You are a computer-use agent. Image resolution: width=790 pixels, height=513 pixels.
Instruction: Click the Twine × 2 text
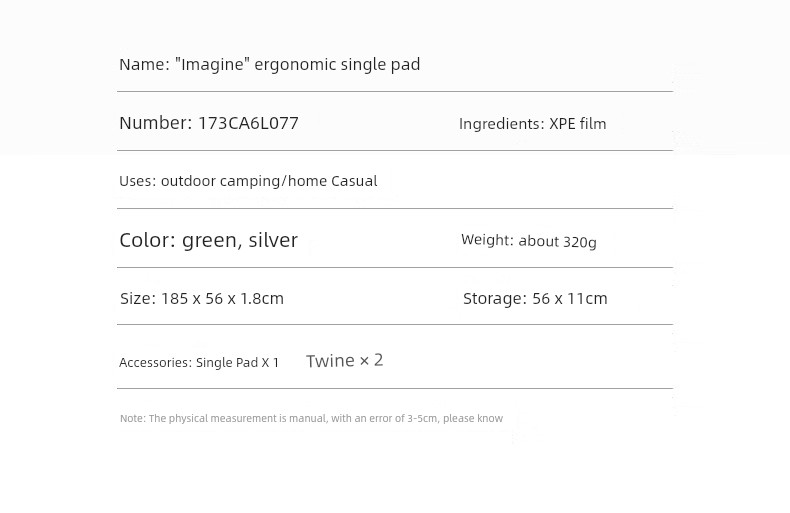click(x=345, y=361)
